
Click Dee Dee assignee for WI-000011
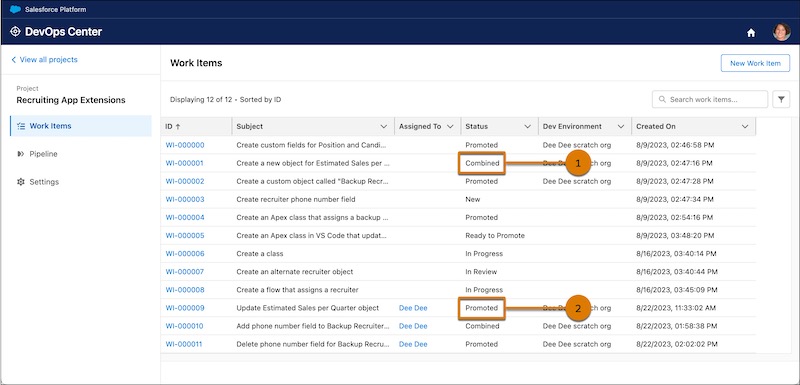[413, 344]
